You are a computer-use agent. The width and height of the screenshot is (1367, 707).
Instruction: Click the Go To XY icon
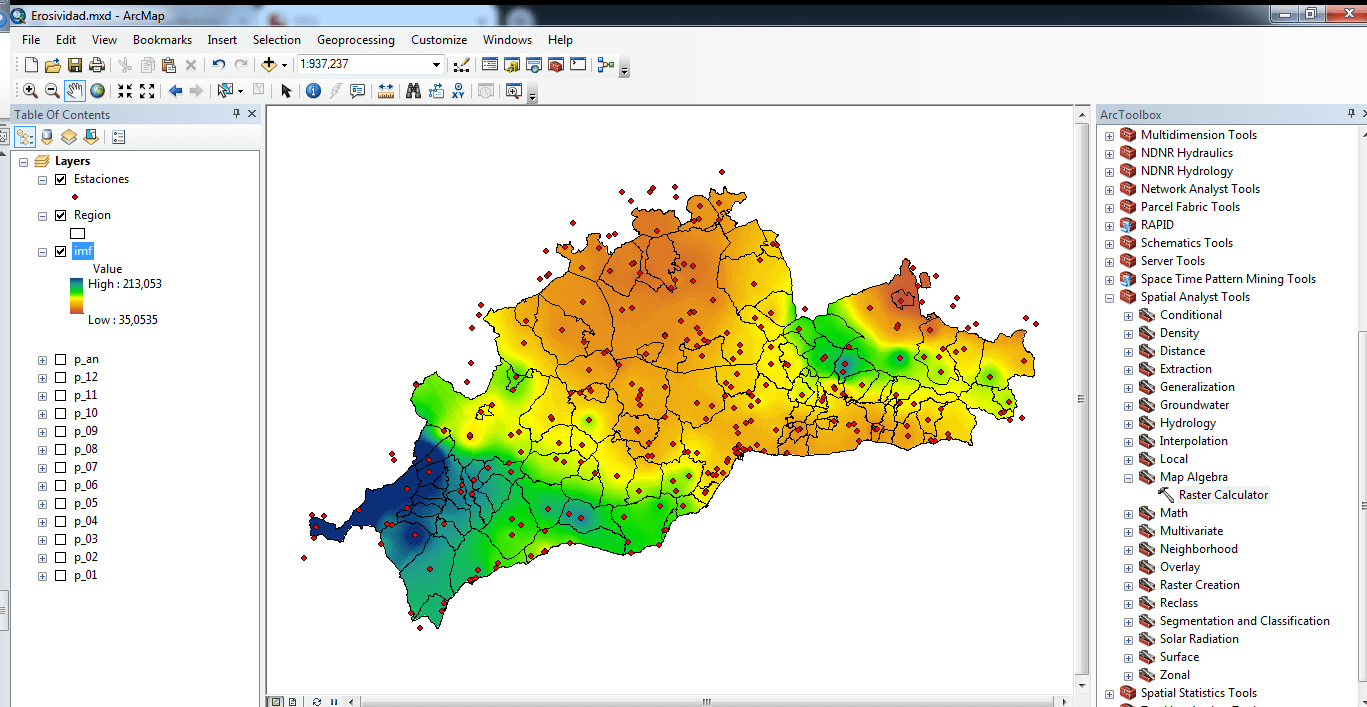pos(457,91)
